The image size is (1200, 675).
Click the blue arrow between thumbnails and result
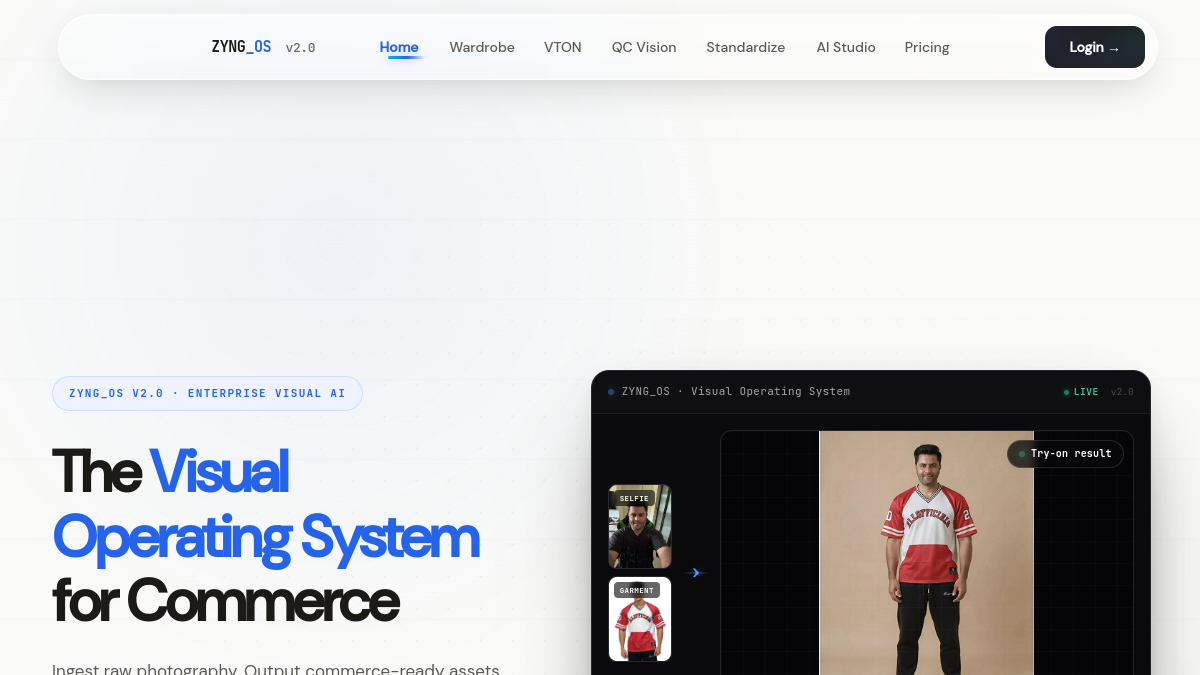696,573
